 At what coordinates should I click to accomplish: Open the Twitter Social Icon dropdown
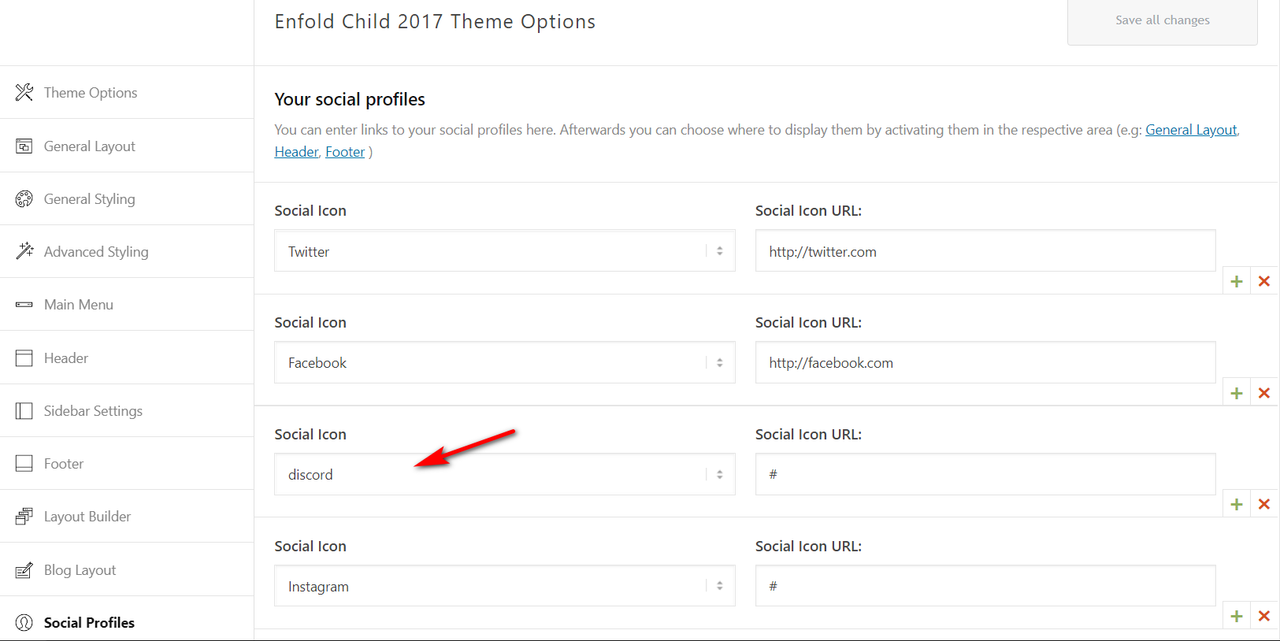click(505, 251)
